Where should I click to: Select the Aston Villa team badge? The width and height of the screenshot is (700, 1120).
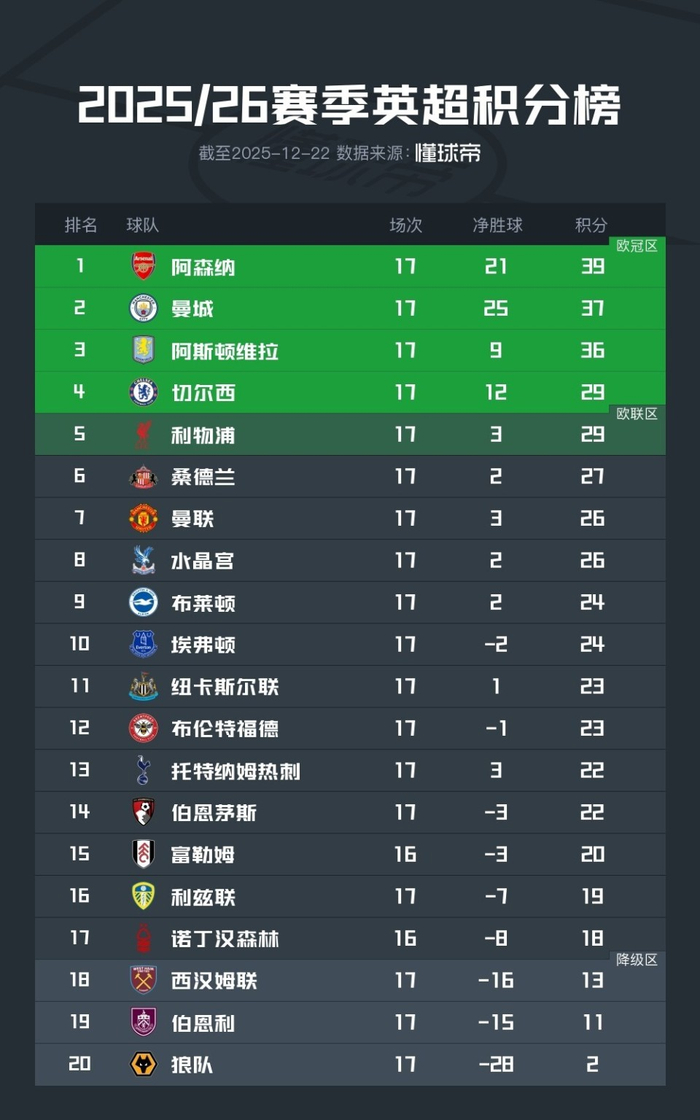143,350
